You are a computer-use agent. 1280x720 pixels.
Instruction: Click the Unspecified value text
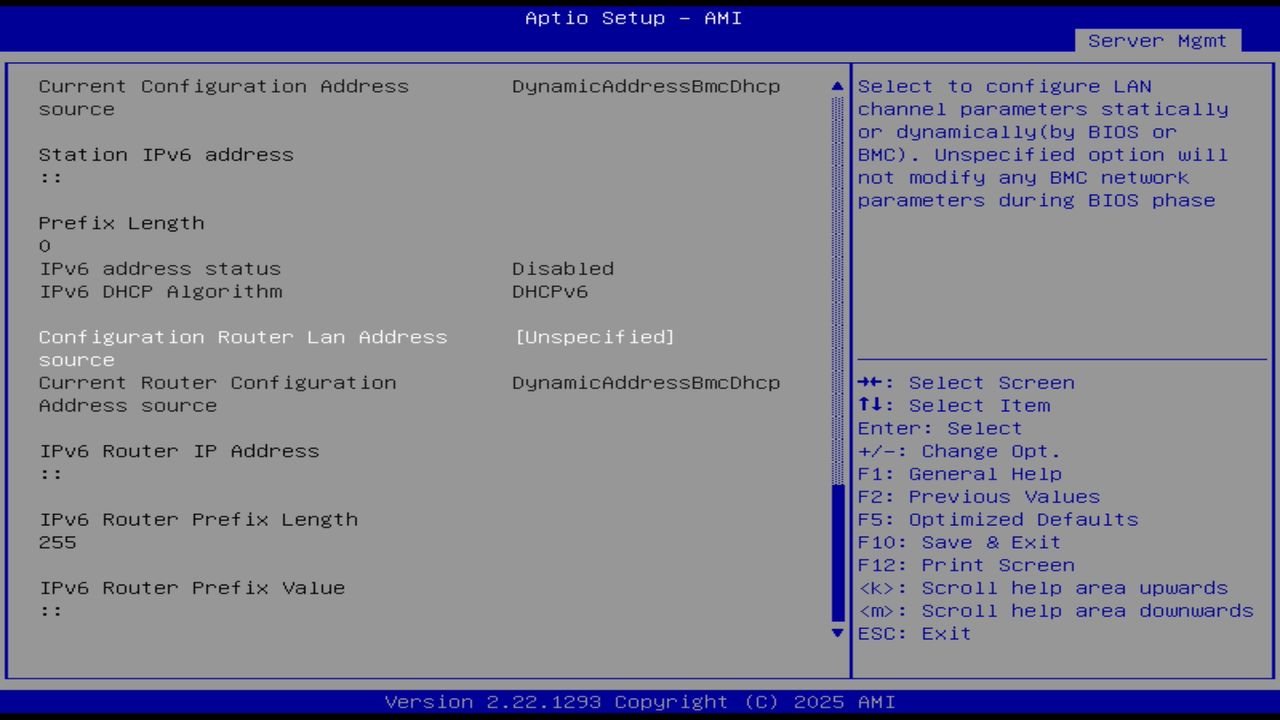594,337
